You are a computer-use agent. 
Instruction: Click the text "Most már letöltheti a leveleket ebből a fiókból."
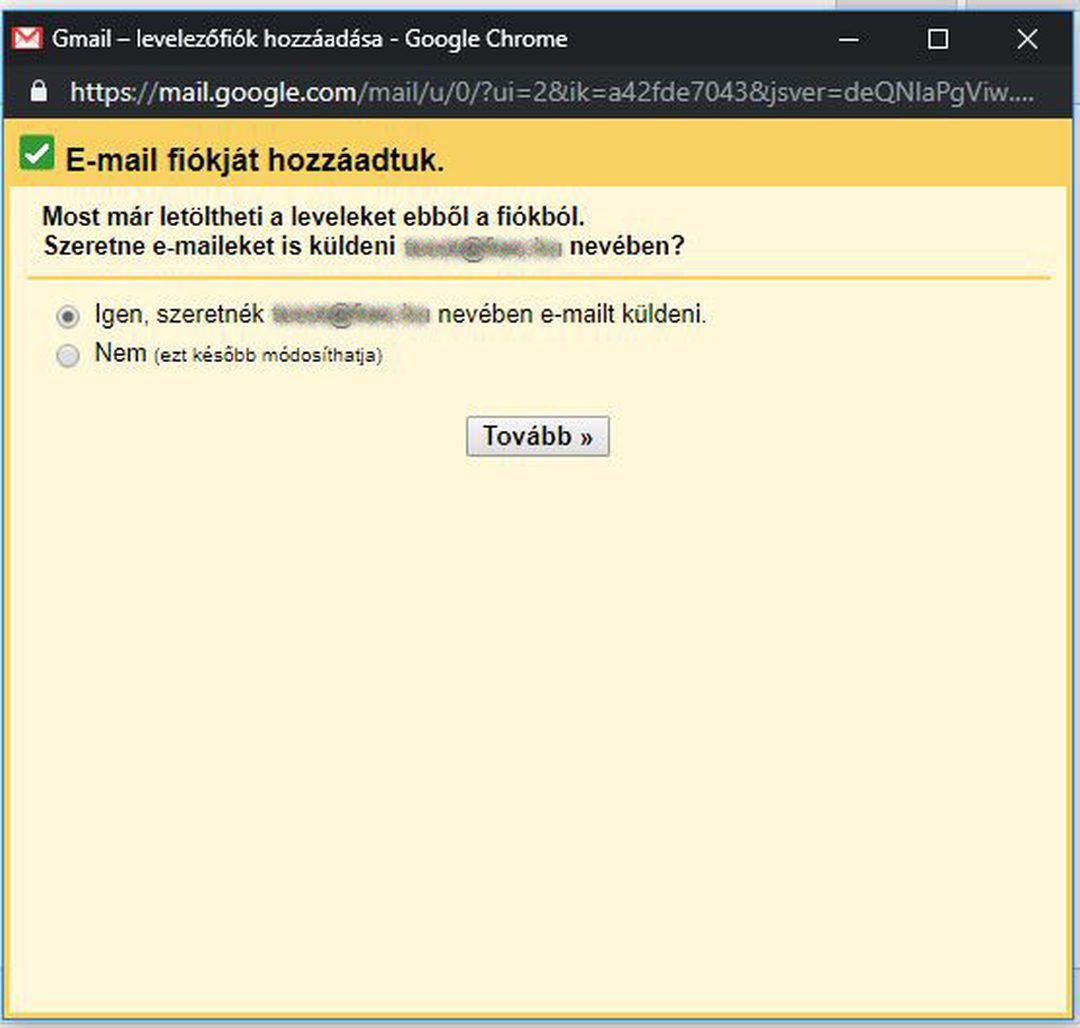coord(313,217)
